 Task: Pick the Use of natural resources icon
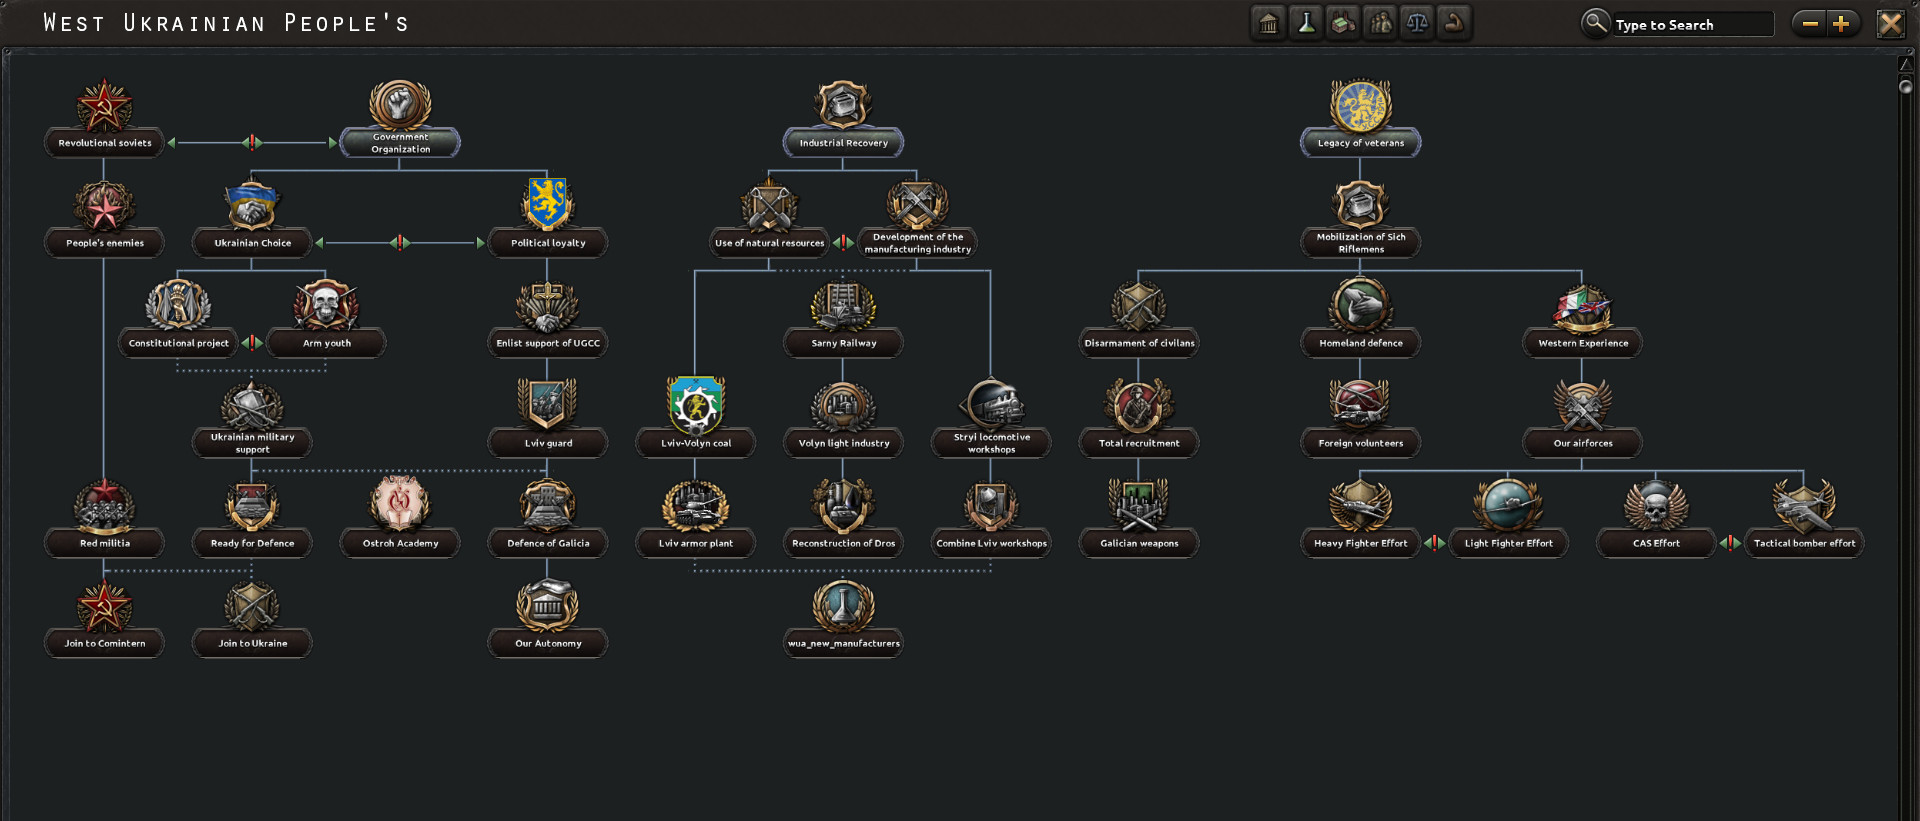[769, 206]
